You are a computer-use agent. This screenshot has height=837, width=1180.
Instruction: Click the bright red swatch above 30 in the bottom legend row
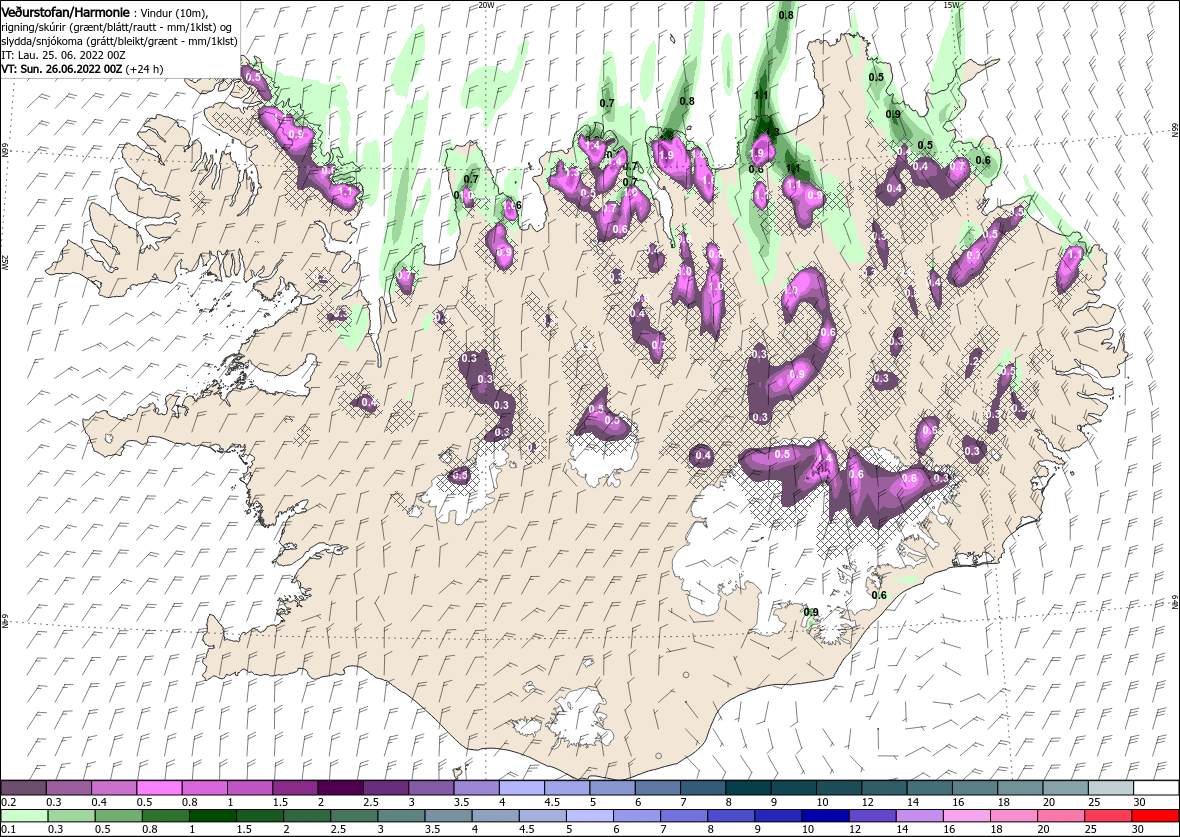1156,816
